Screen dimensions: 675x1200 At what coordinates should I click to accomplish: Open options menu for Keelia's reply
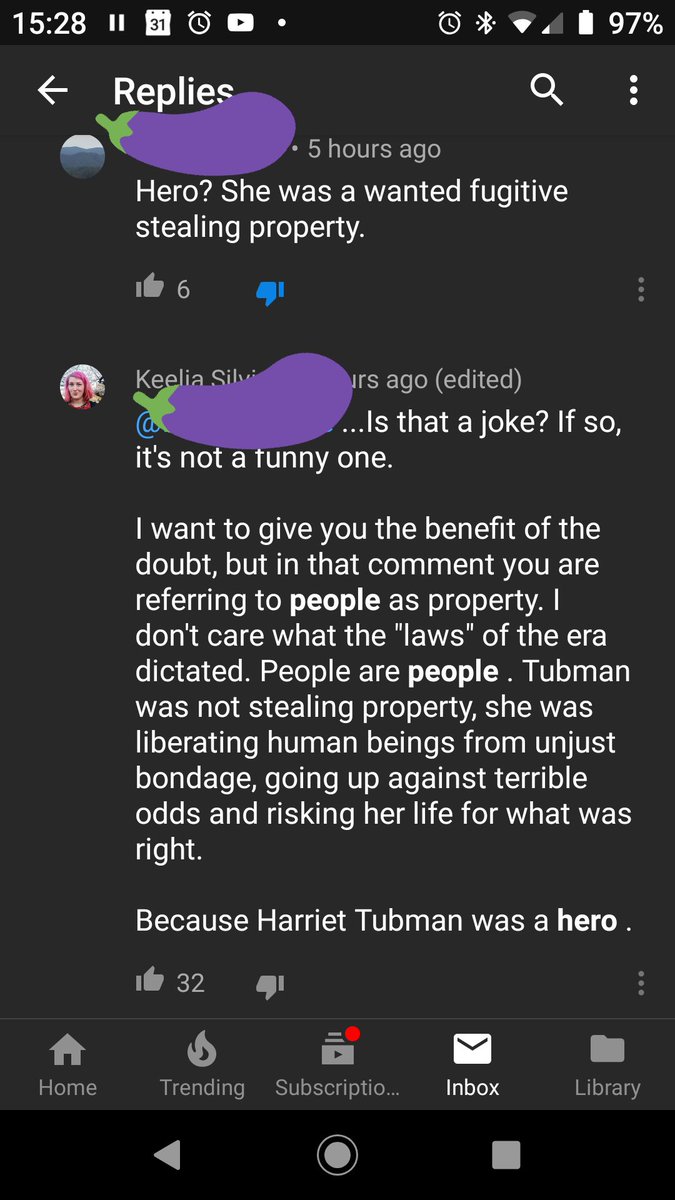pos(641,982)
